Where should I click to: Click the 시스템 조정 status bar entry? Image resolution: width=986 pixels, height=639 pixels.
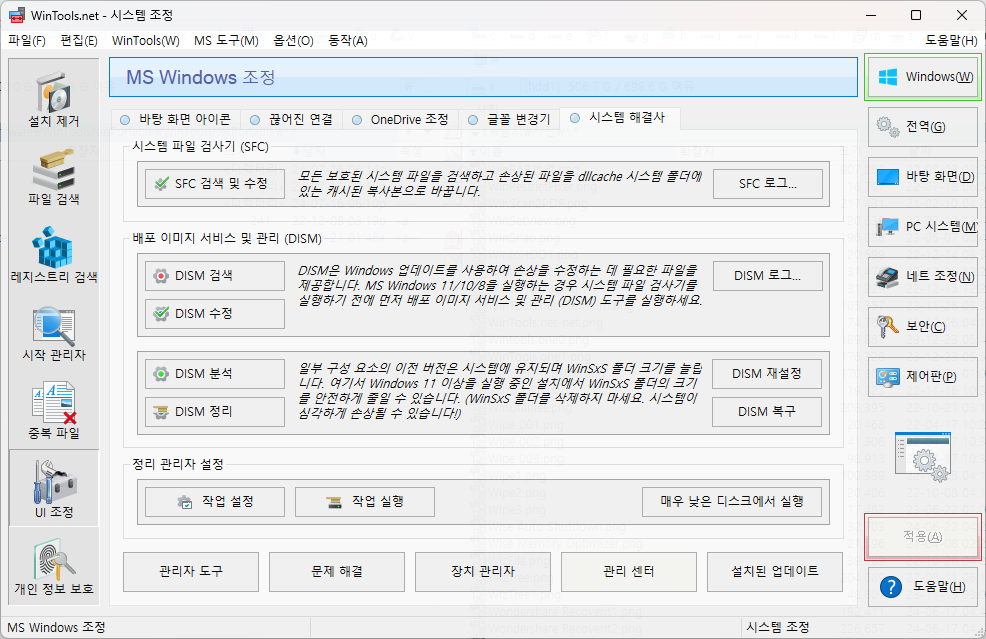tap(778, 628)
